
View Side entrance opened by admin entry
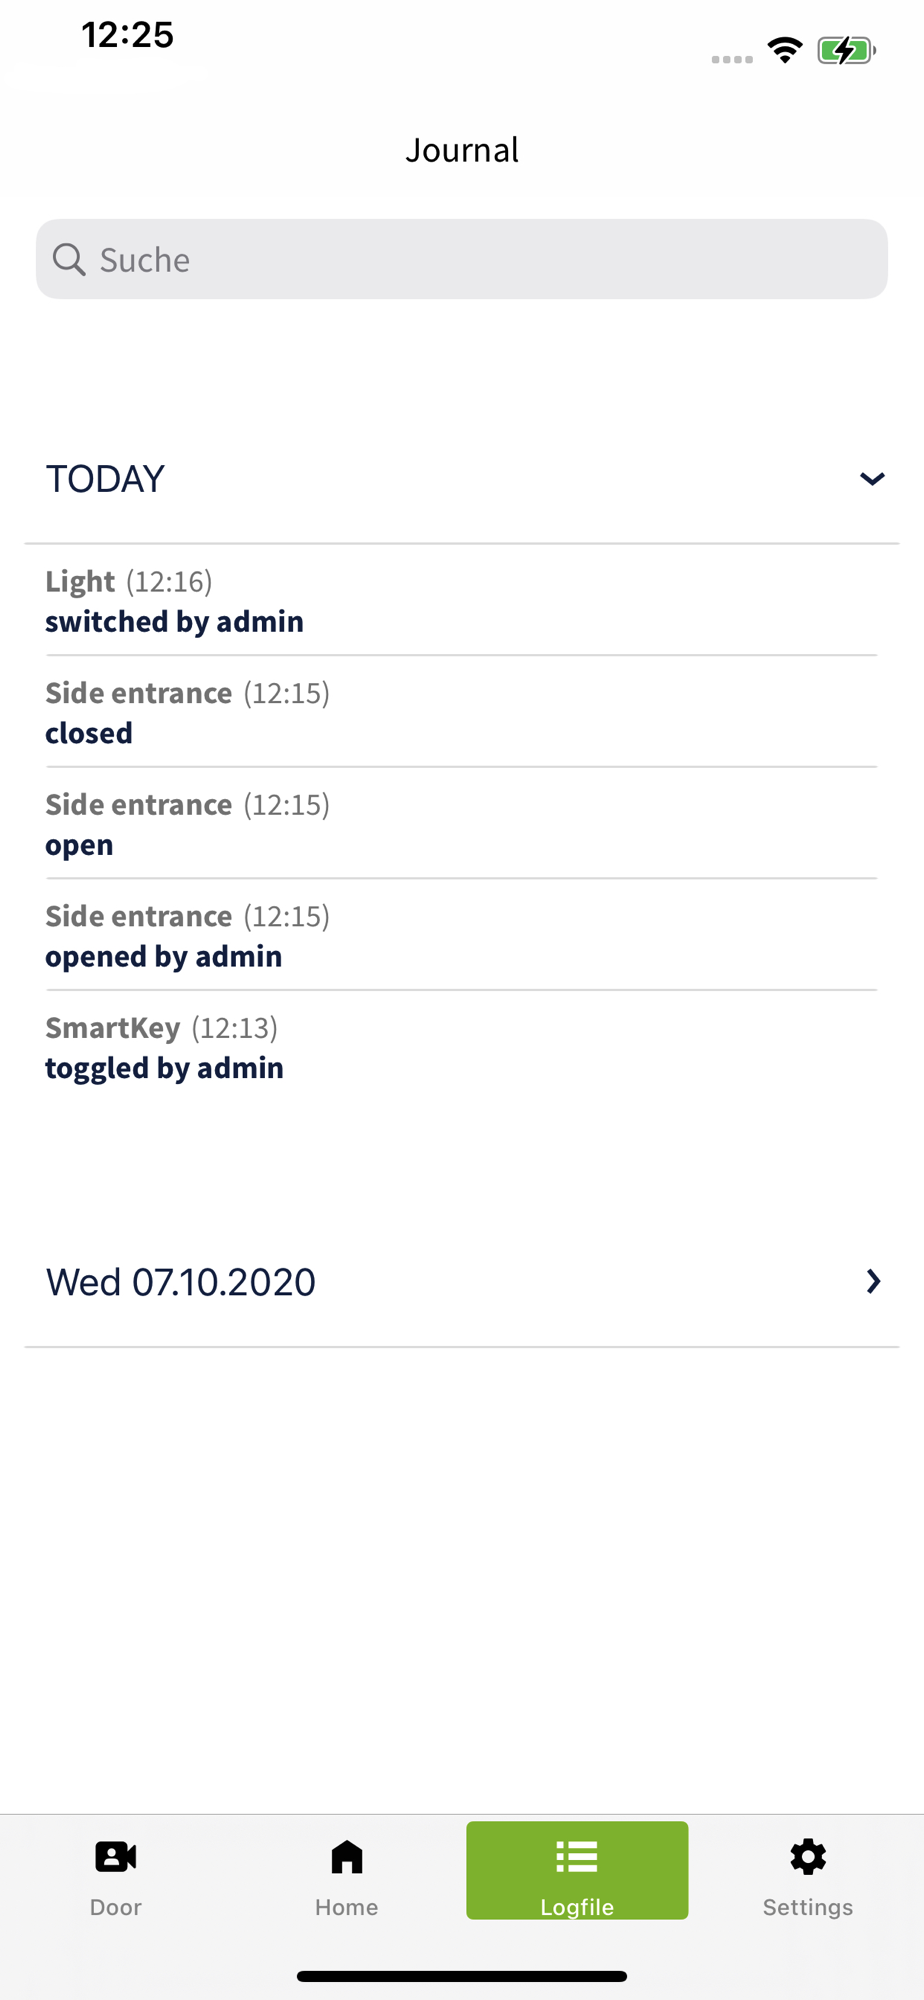[462, 935]
